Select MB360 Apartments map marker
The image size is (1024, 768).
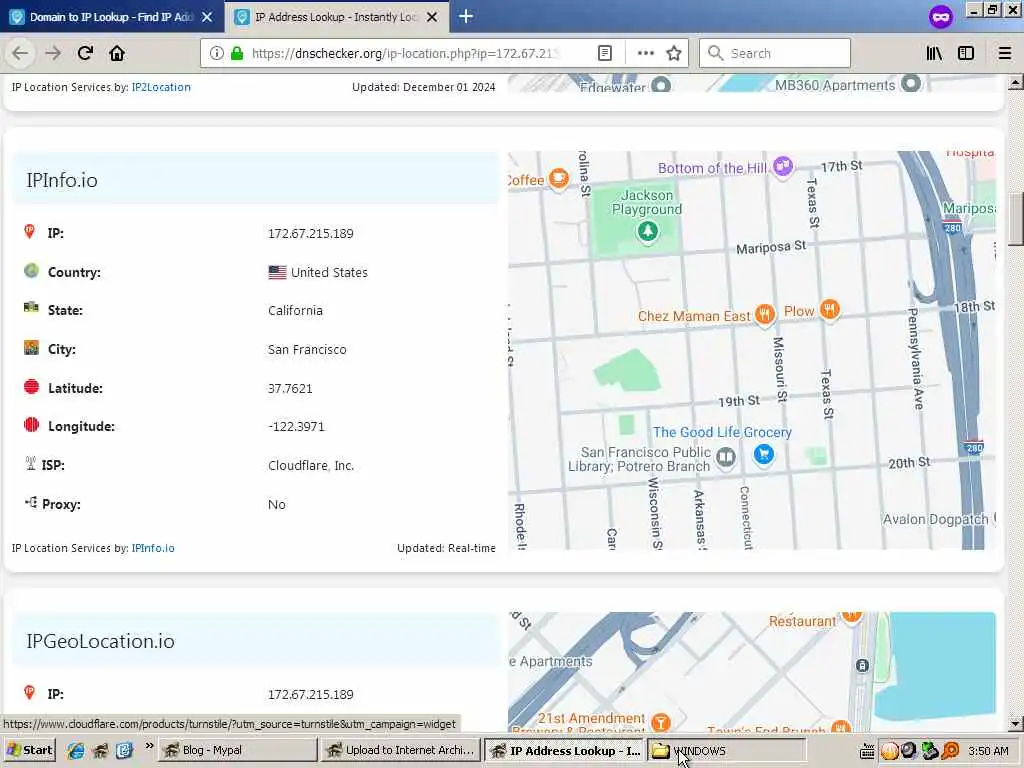[911, 83]
